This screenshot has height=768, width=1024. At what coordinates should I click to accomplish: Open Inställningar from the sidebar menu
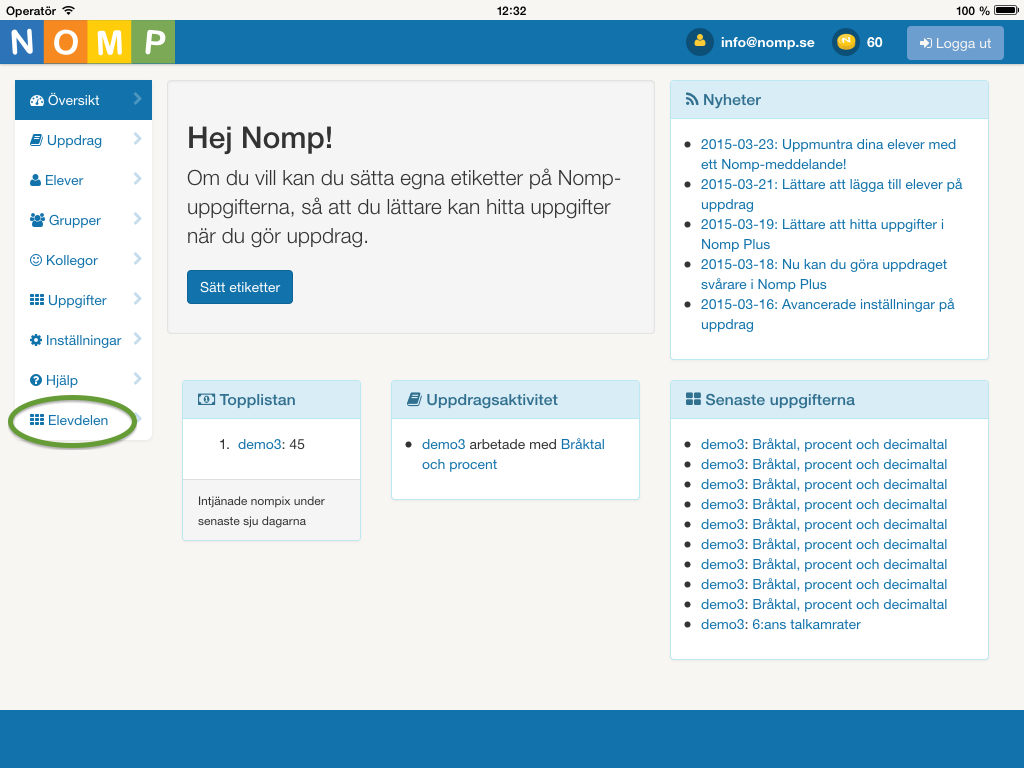pos(85,340)
